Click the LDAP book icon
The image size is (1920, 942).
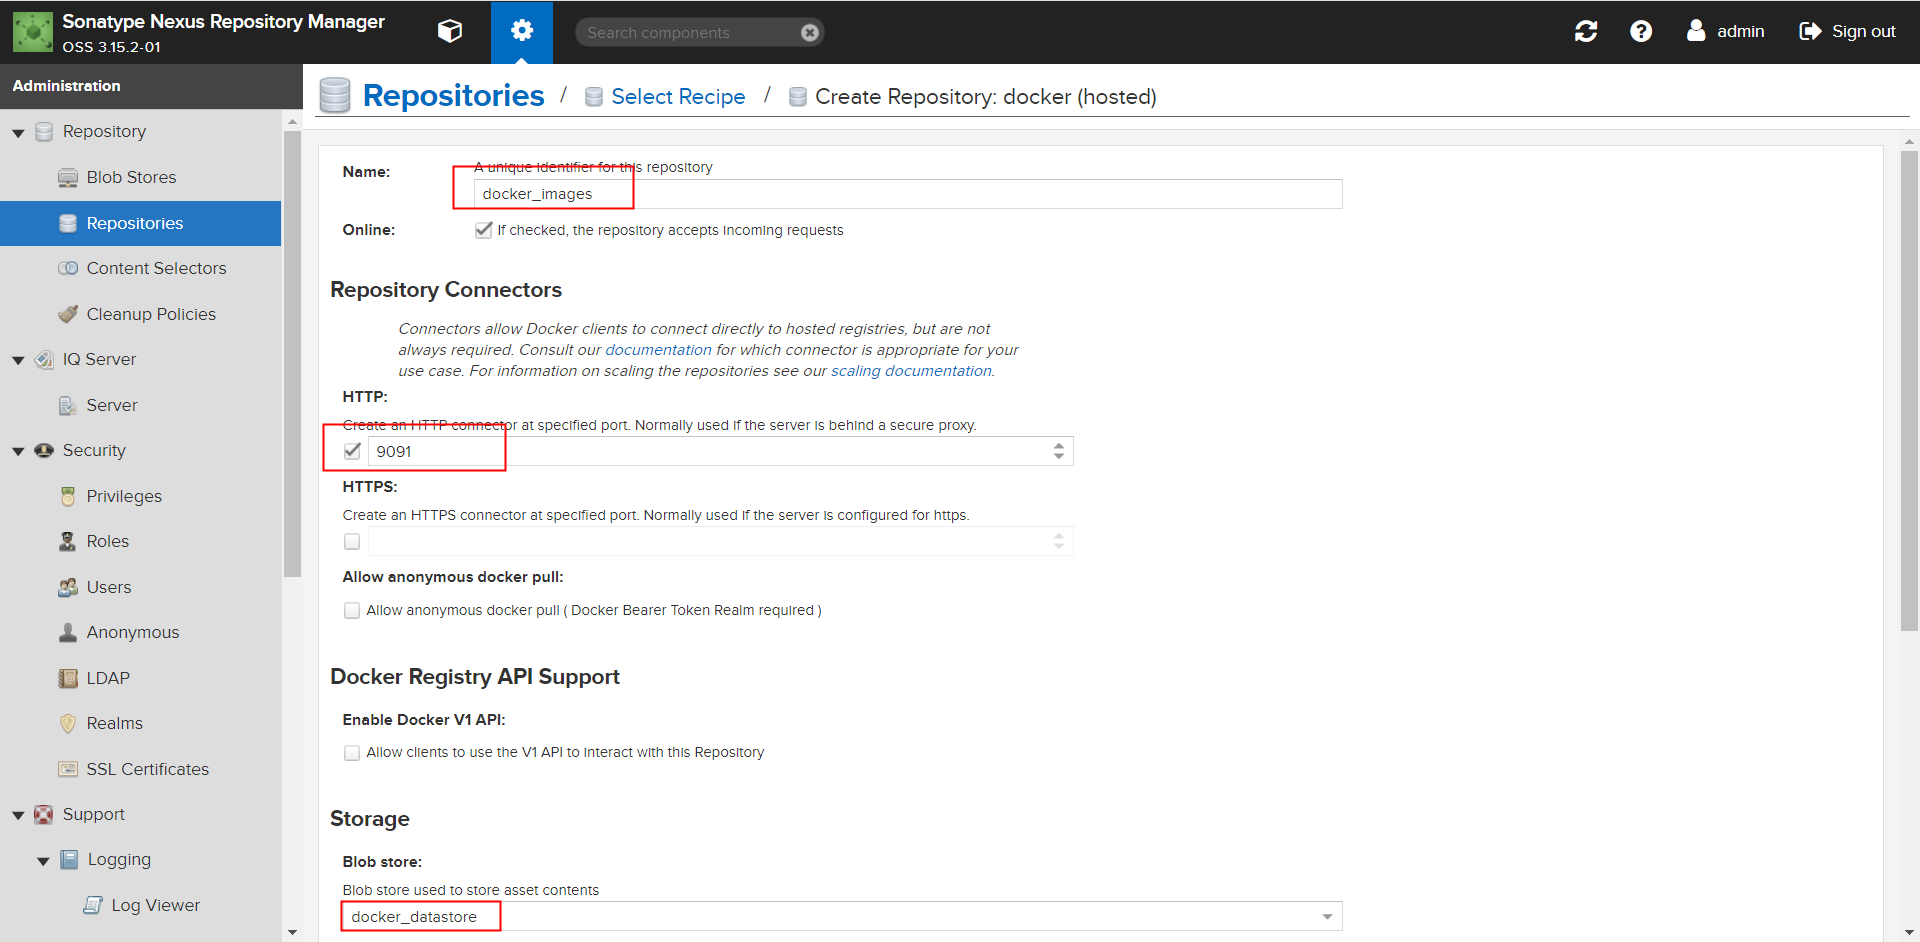point(68,678)
